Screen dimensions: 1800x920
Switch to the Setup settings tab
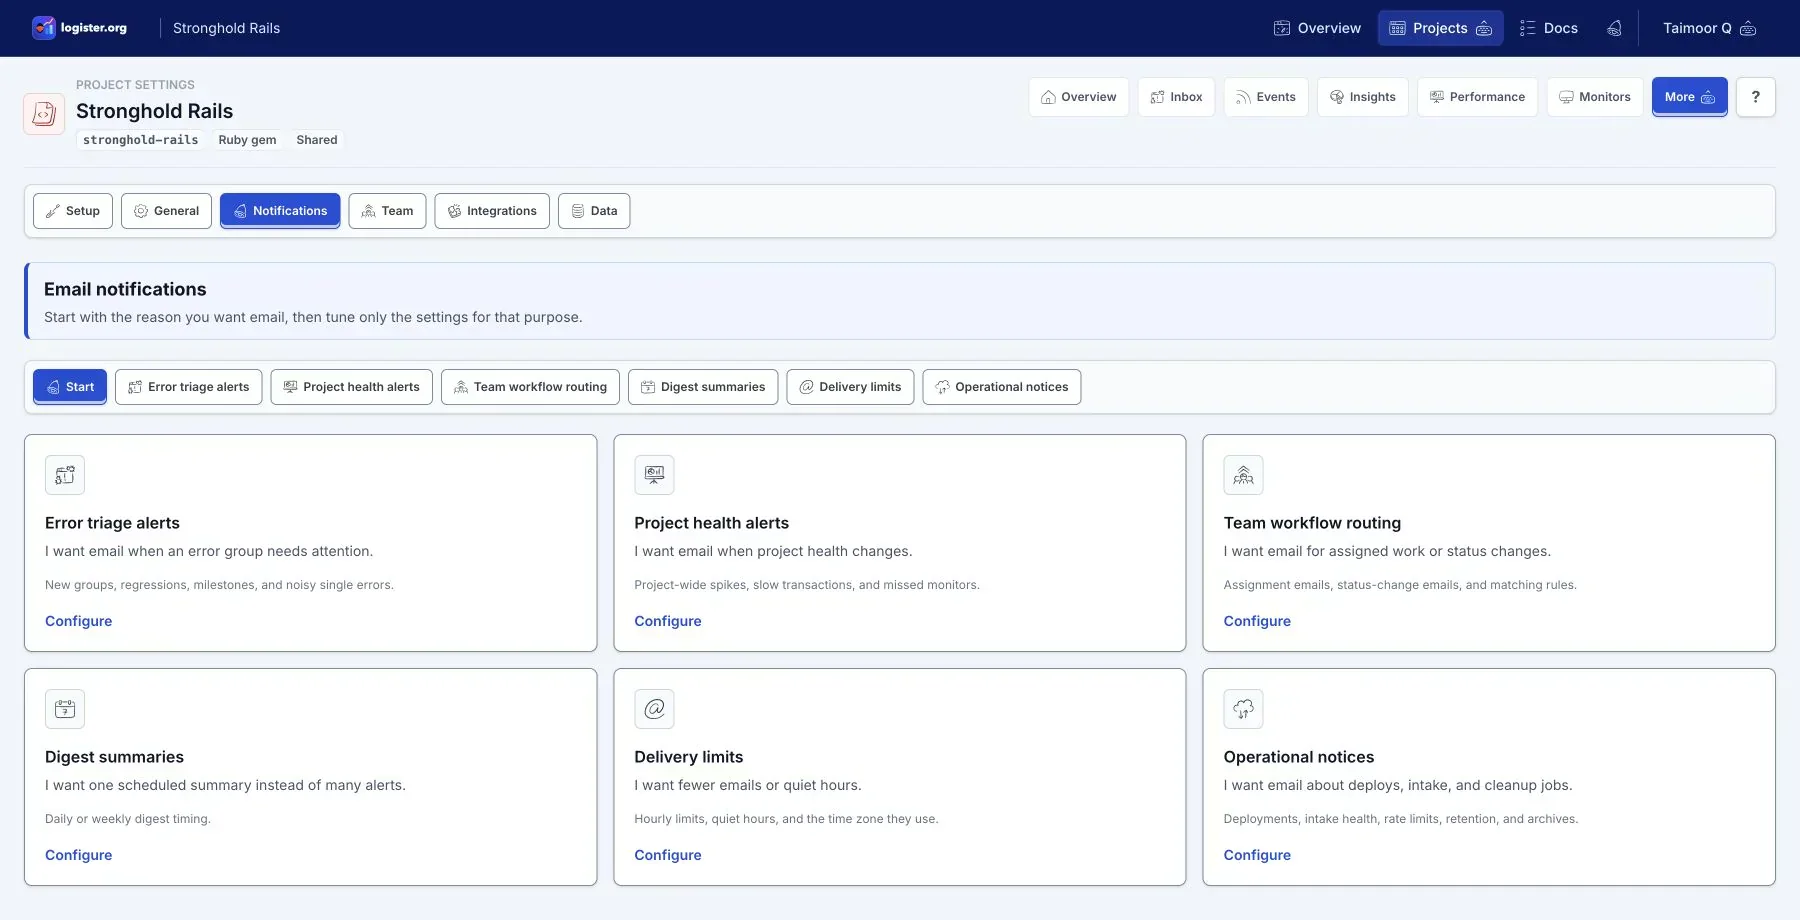pos(73,211)
